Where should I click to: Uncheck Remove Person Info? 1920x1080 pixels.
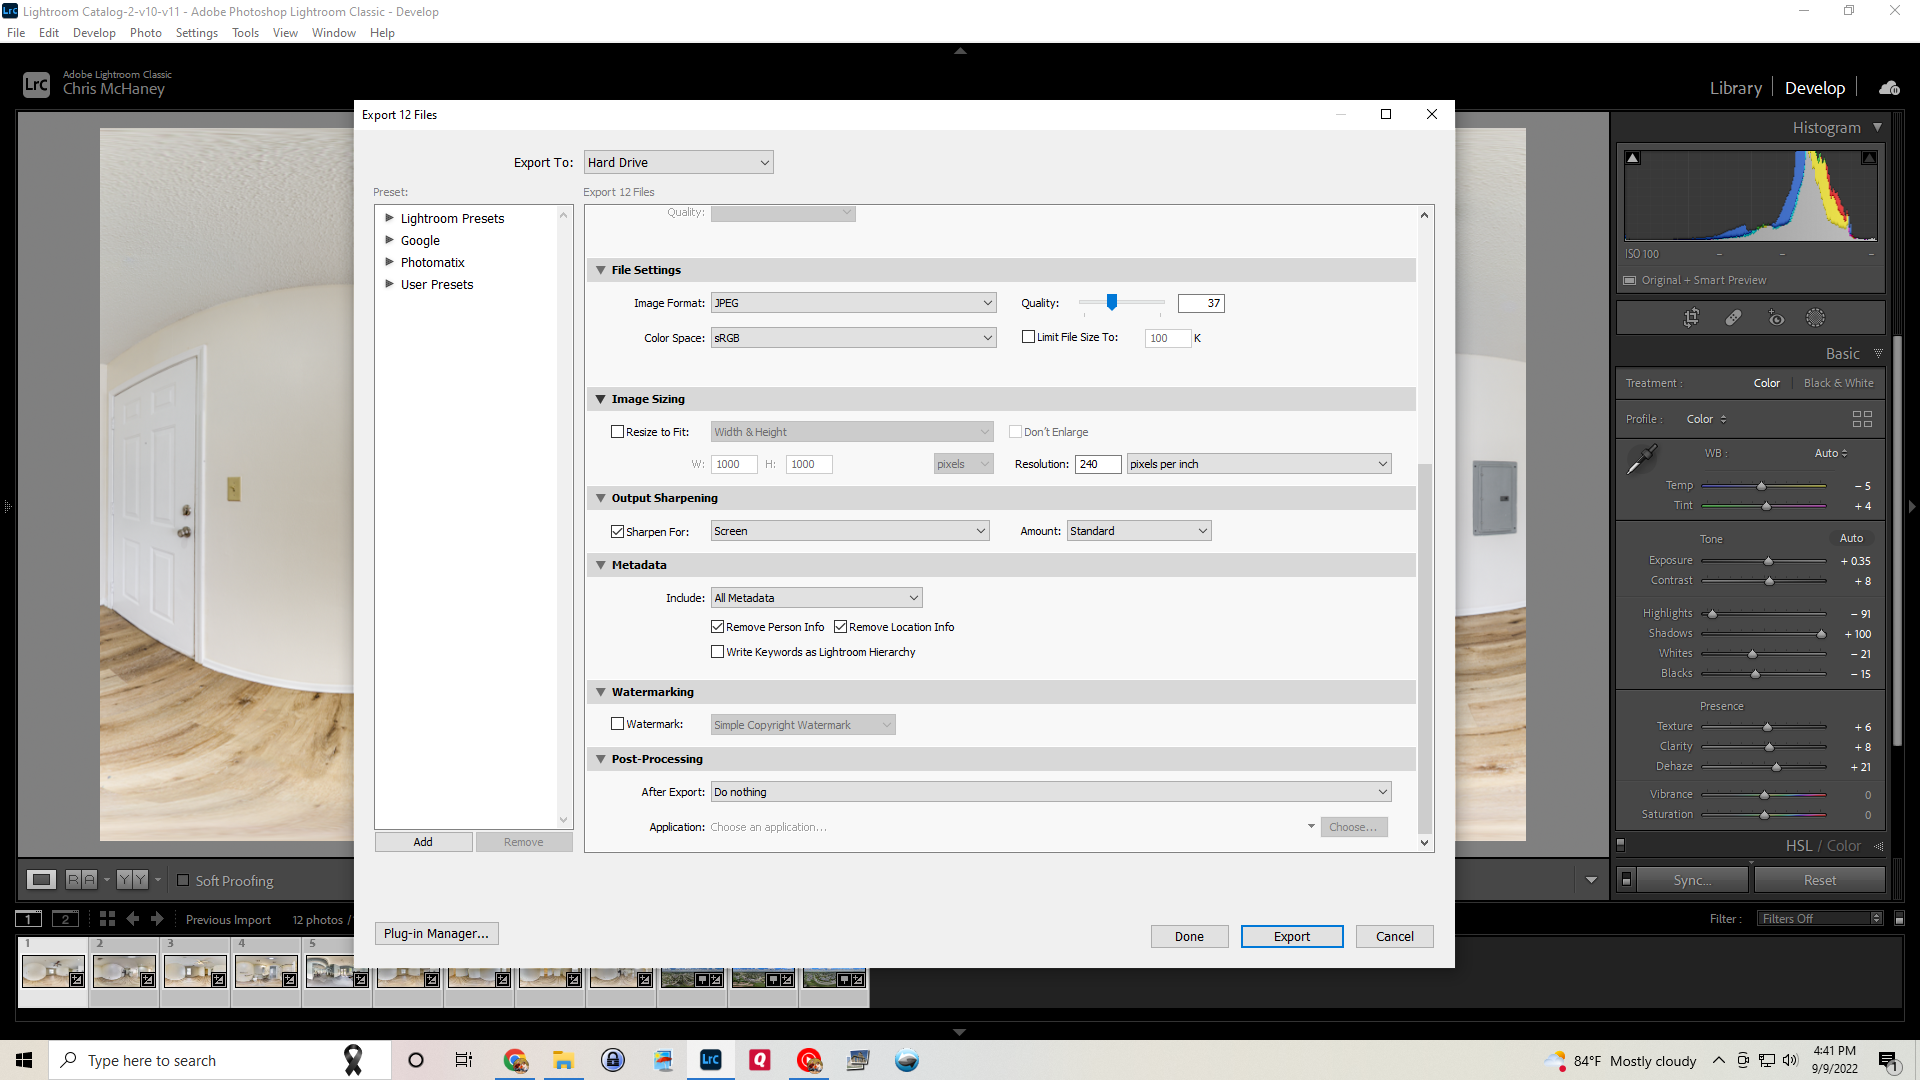tap(717, 626)
